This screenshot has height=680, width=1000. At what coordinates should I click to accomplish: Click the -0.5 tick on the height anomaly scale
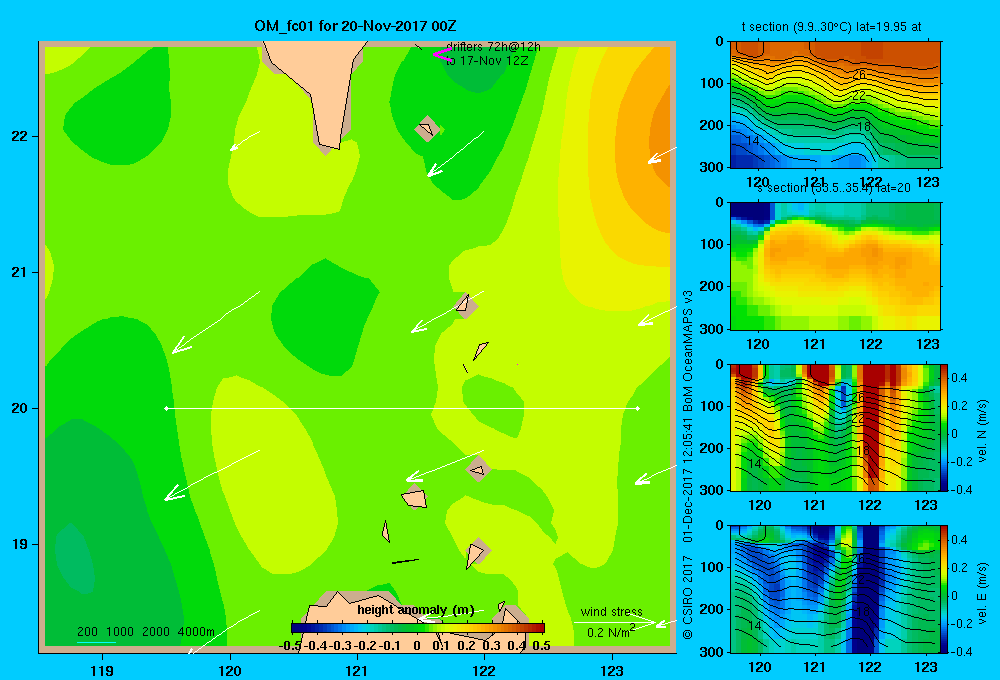290,646
